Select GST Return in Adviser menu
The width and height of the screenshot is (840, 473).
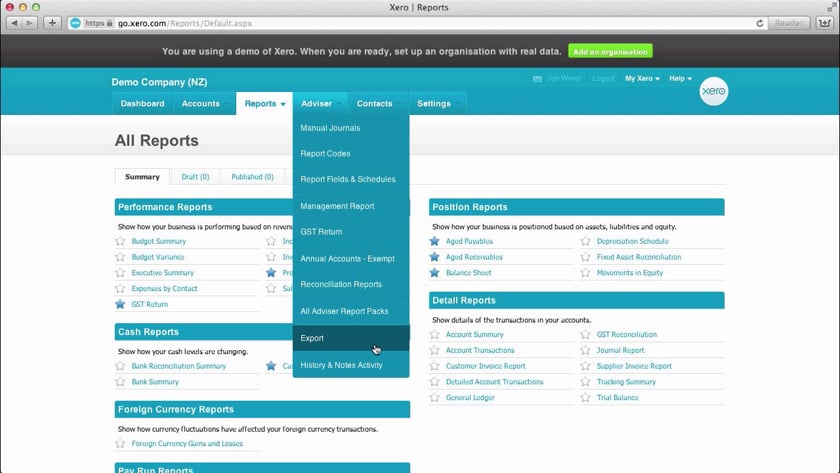coord(351,232)
